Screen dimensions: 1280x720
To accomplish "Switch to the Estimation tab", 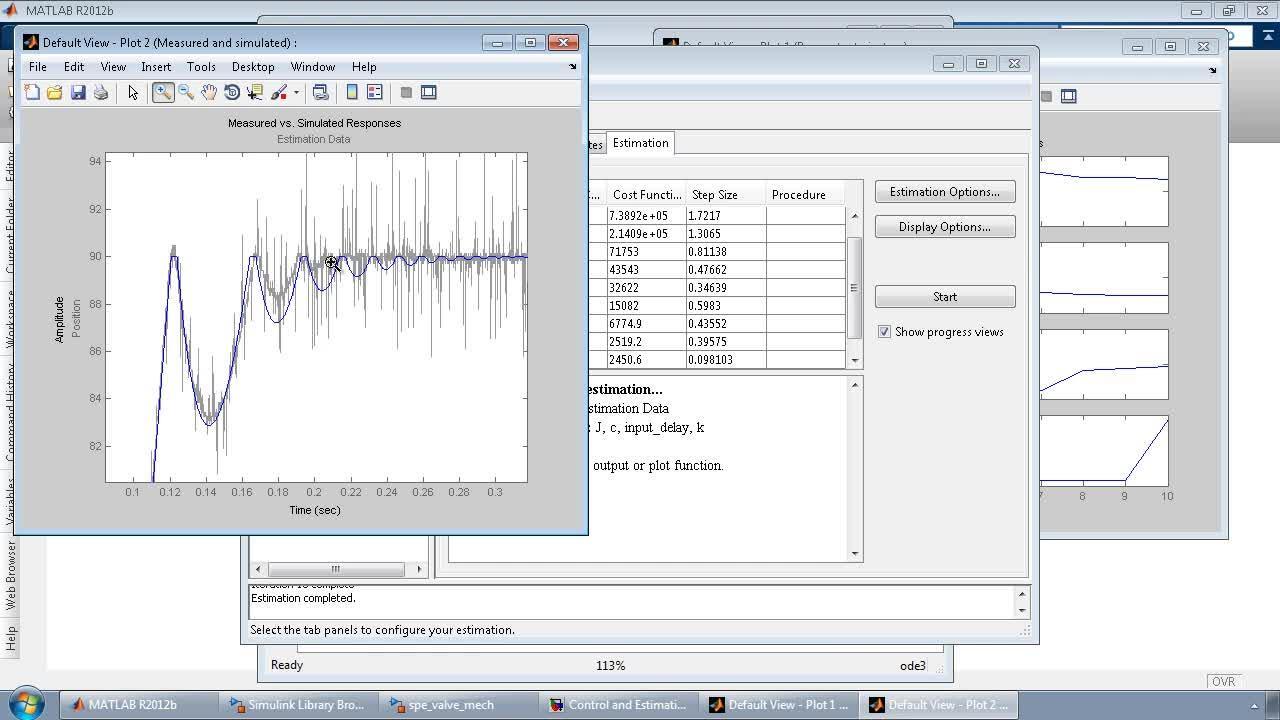I will pos(641,143).
